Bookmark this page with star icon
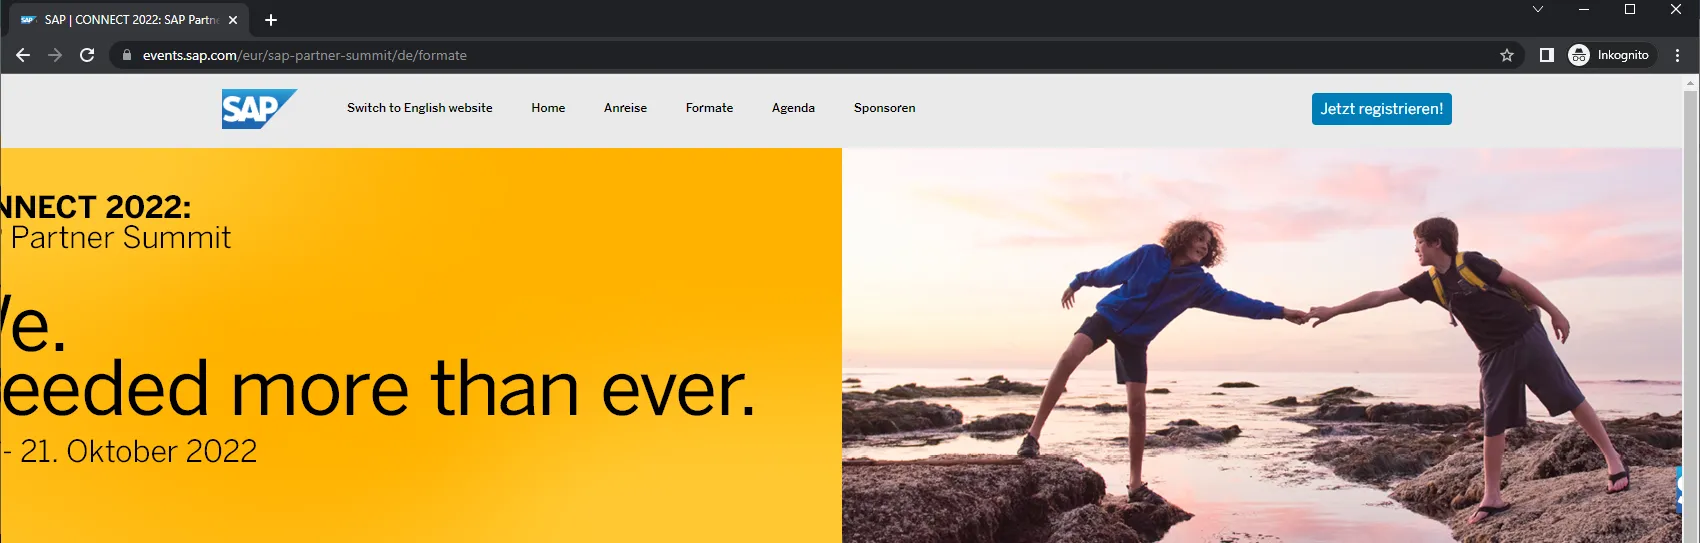The image size is (1700, 543). coord(1507,55)
